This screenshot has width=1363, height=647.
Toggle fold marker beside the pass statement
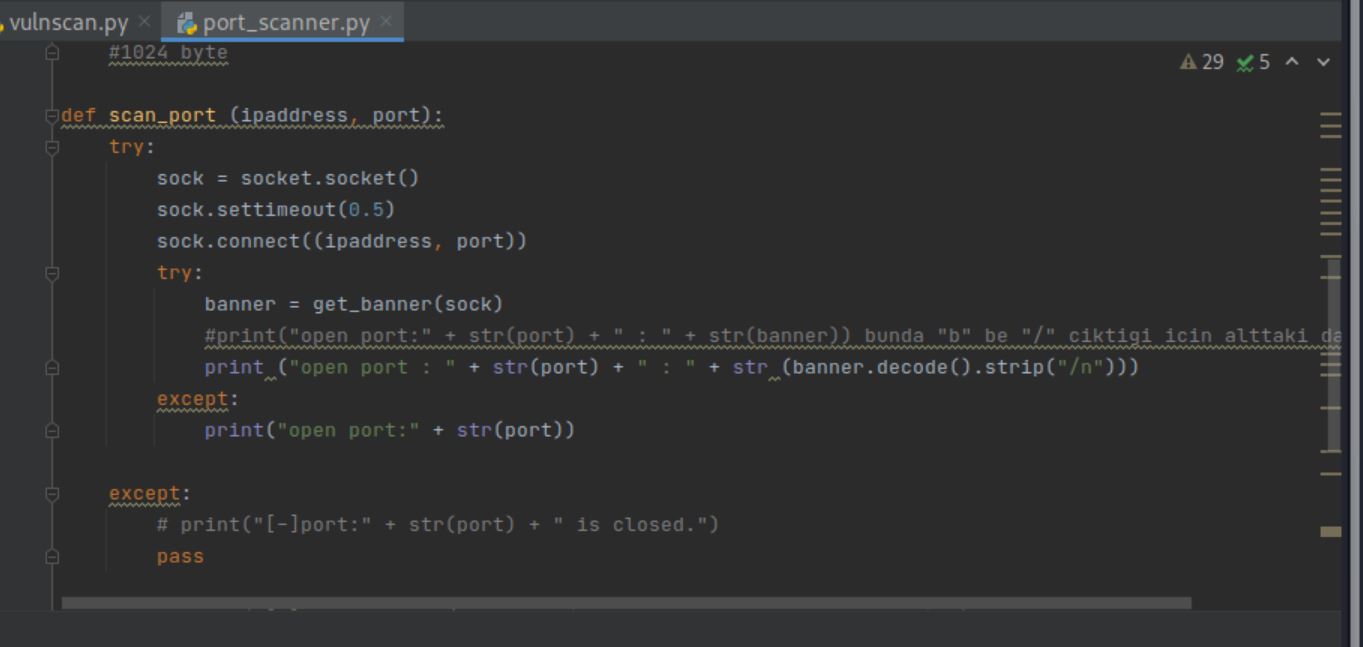pos(52,557)
